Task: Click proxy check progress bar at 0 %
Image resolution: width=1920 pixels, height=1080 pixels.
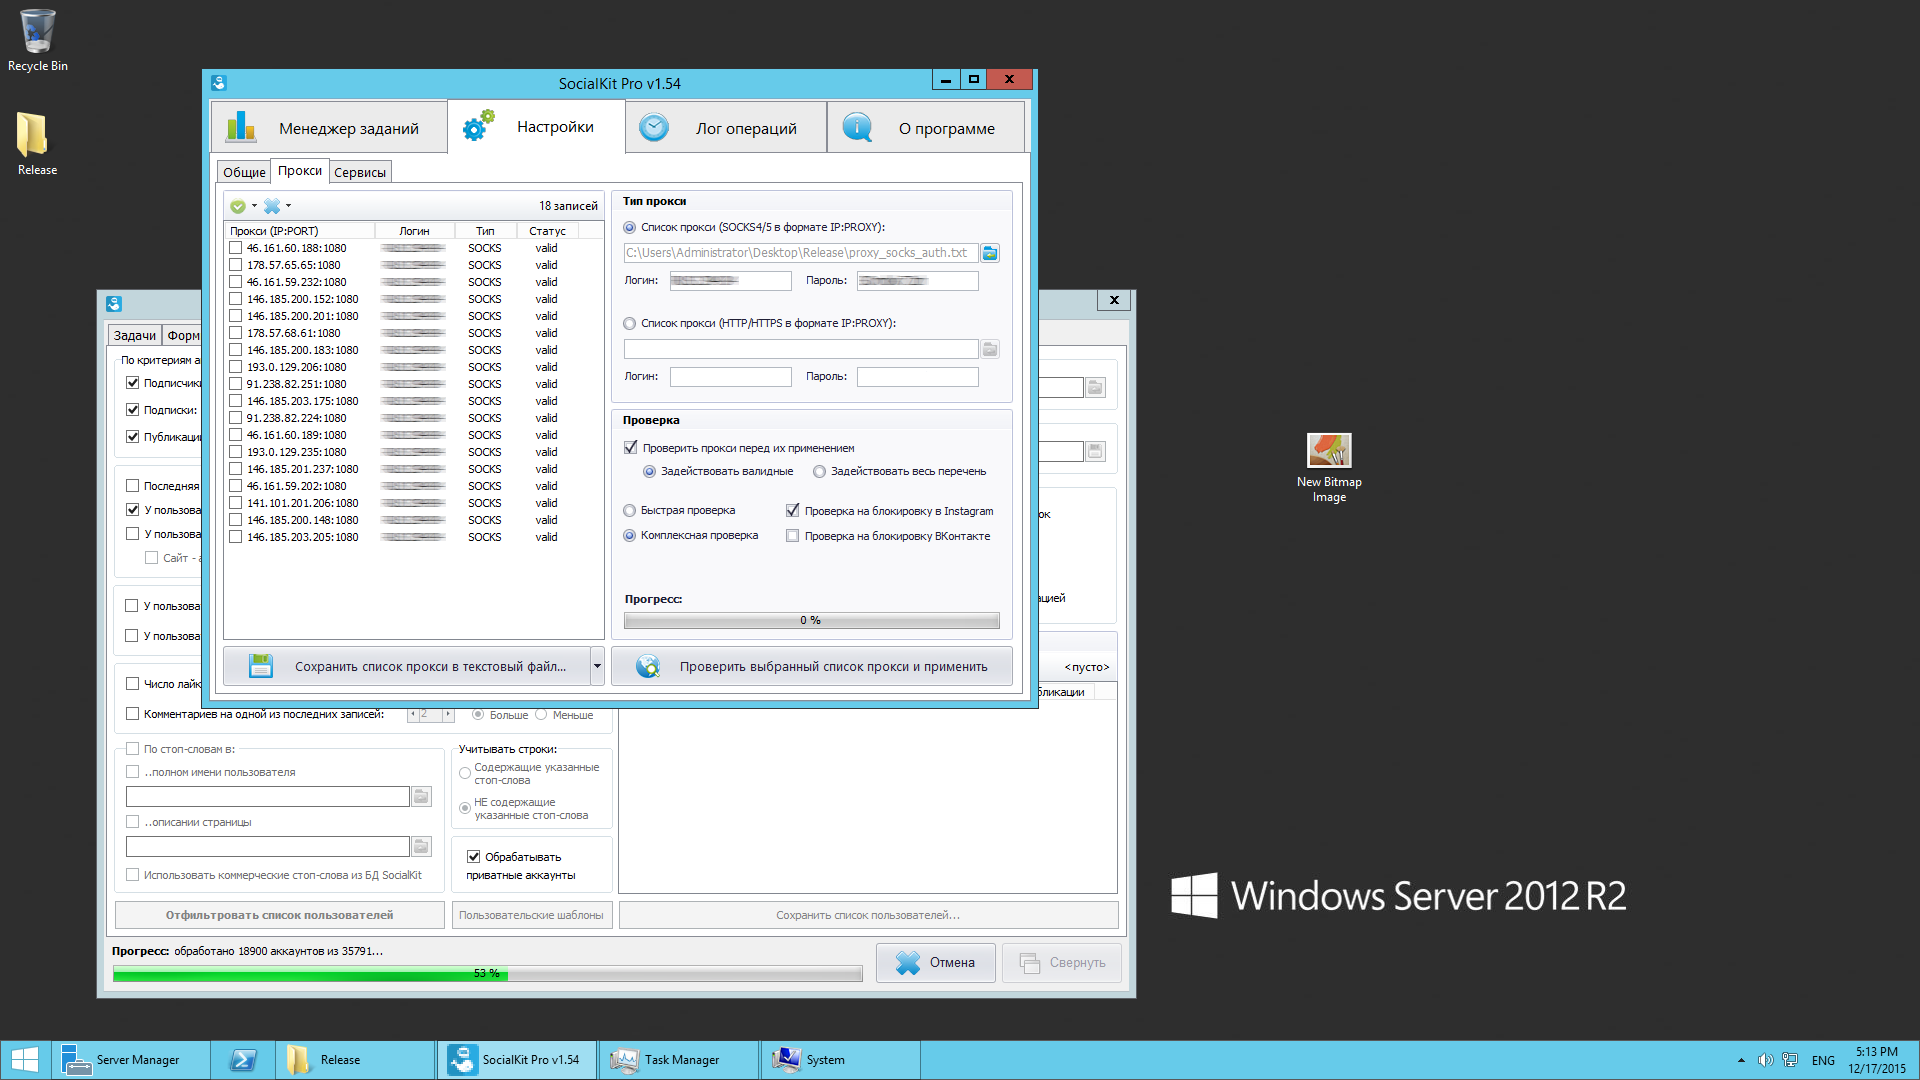Action: click(811, 620)
